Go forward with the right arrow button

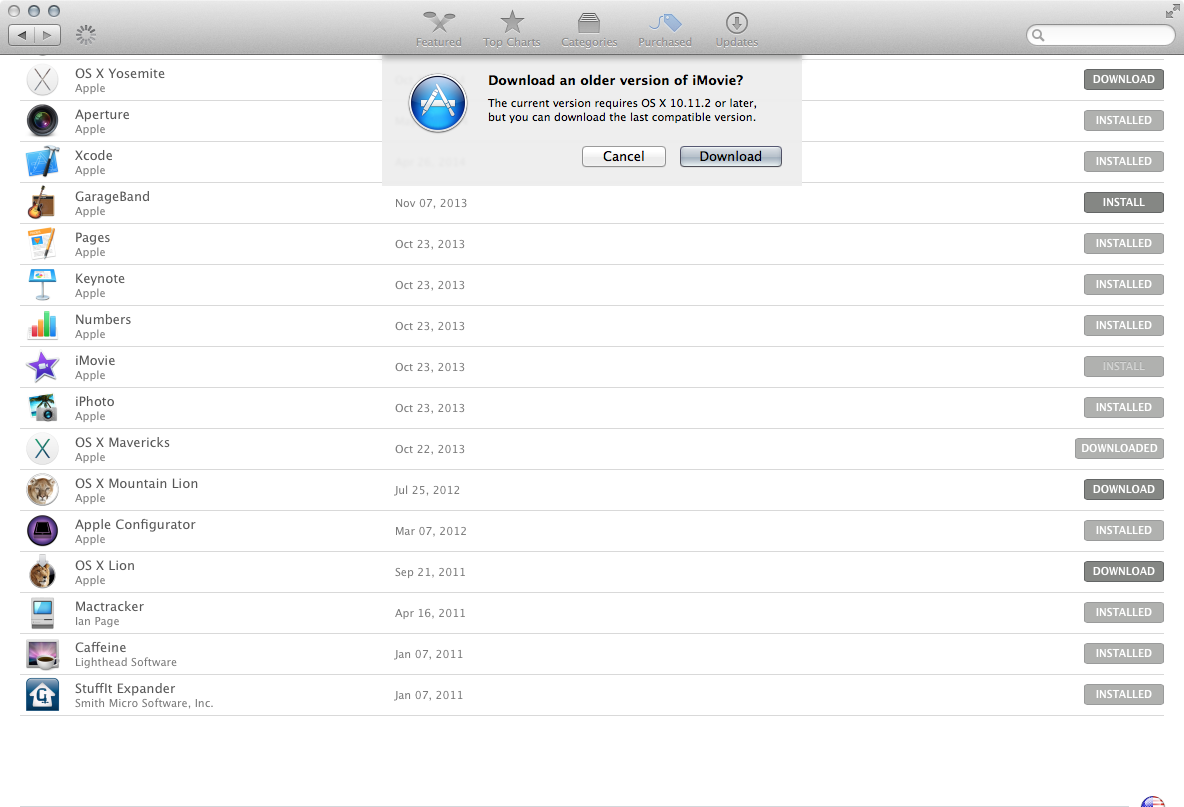(48, 35)
